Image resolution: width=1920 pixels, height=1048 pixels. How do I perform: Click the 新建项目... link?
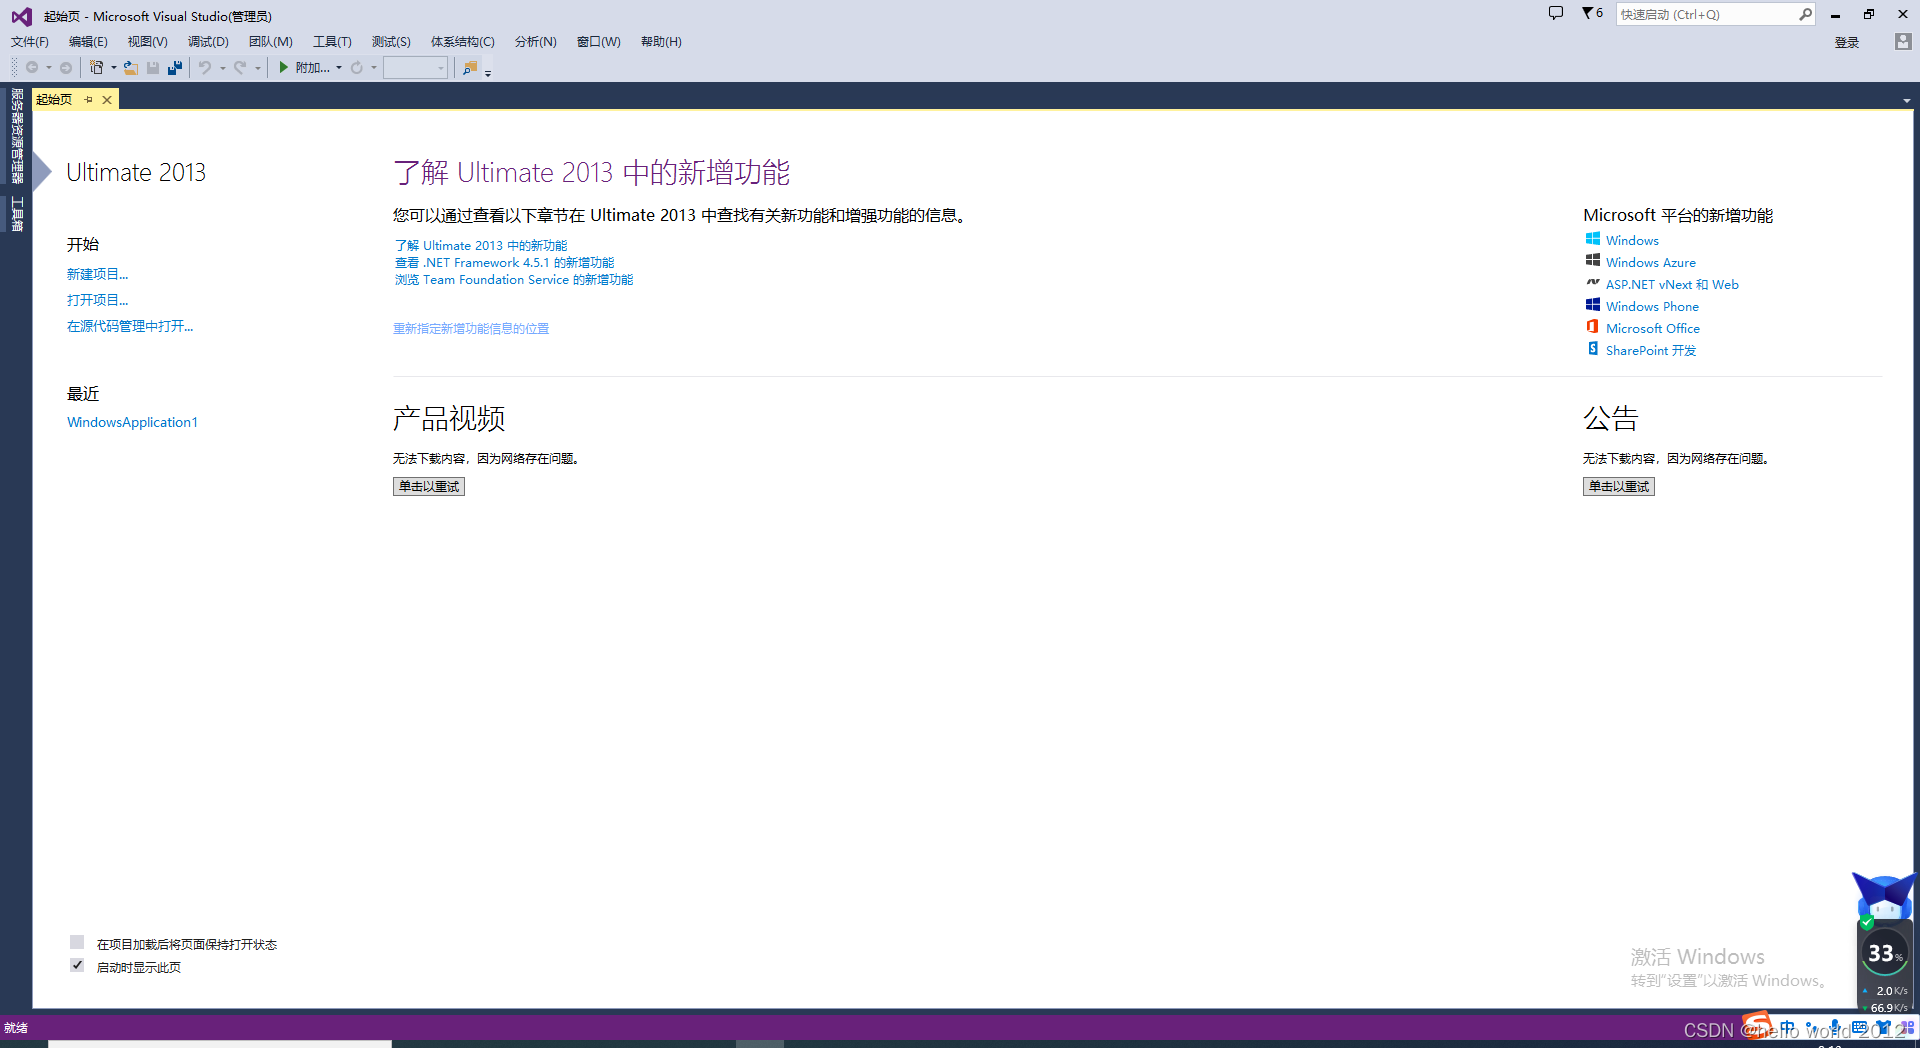97,274
